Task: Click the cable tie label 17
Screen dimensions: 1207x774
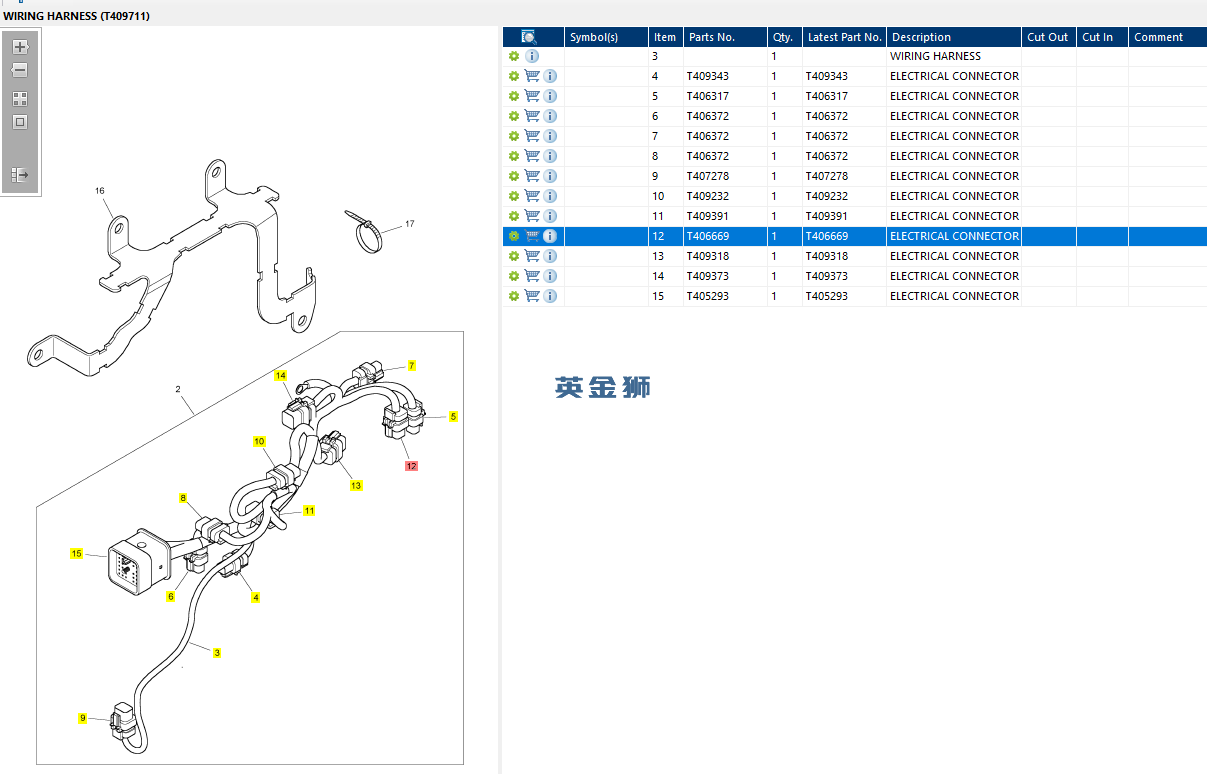Action: pyautogui.click(x=409, y=223)
